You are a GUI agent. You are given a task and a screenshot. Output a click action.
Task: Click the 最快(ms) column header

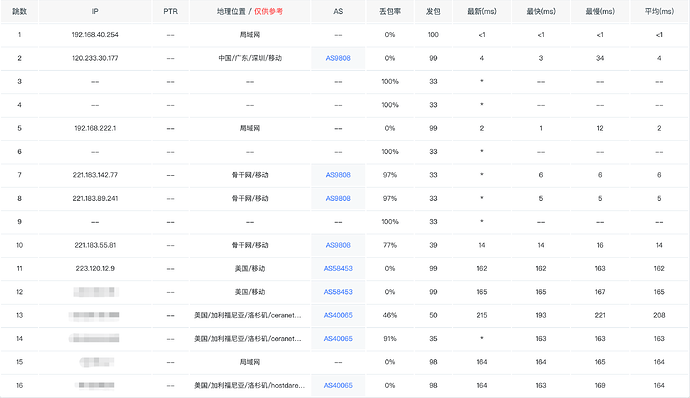point(541,11)
